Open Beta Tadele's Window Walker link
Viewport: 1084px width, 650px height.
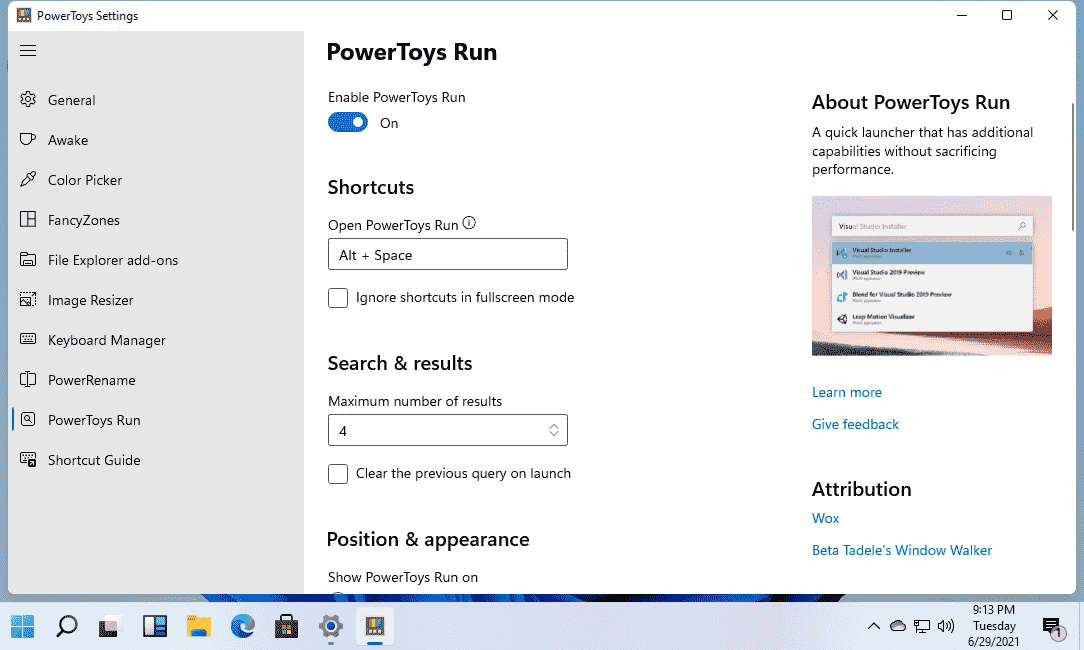901,550
